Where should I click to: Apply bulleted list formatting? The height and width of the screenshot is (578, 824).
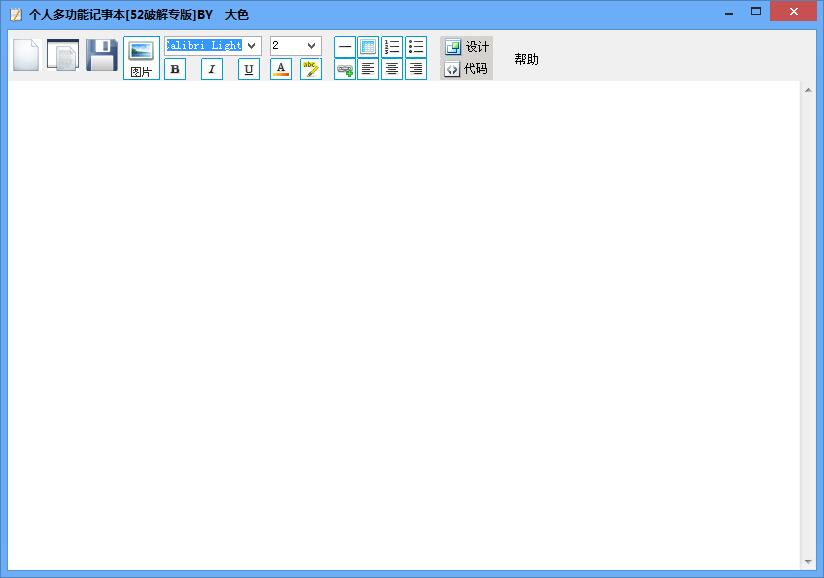click(x=416, y=47)
